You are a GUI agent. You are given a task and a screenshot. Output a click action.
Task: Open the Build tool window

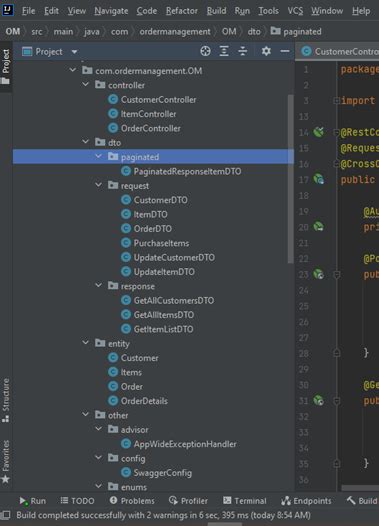pos(362,501)
